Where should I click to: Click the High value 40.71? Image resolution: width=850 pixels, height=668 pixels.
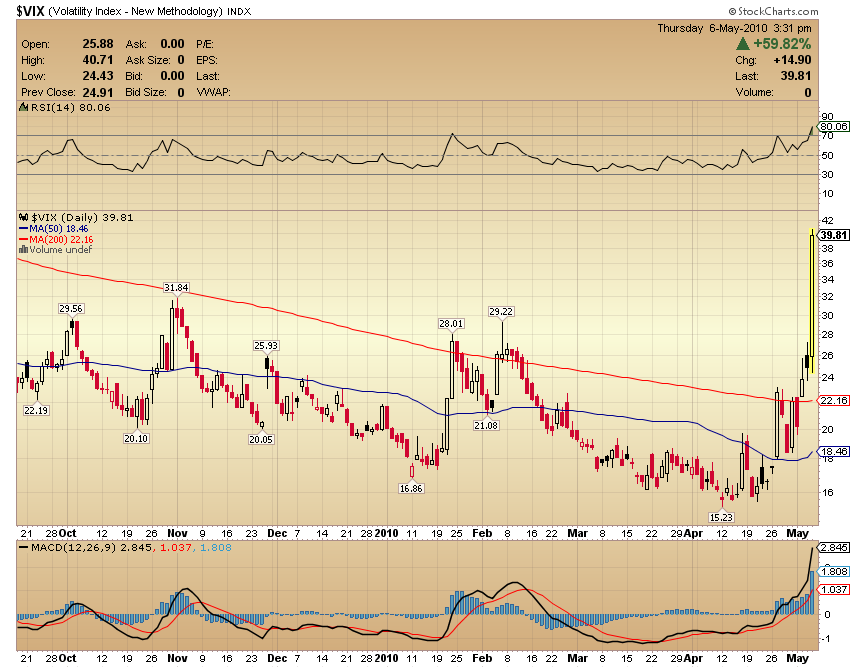tap(98, 60)
